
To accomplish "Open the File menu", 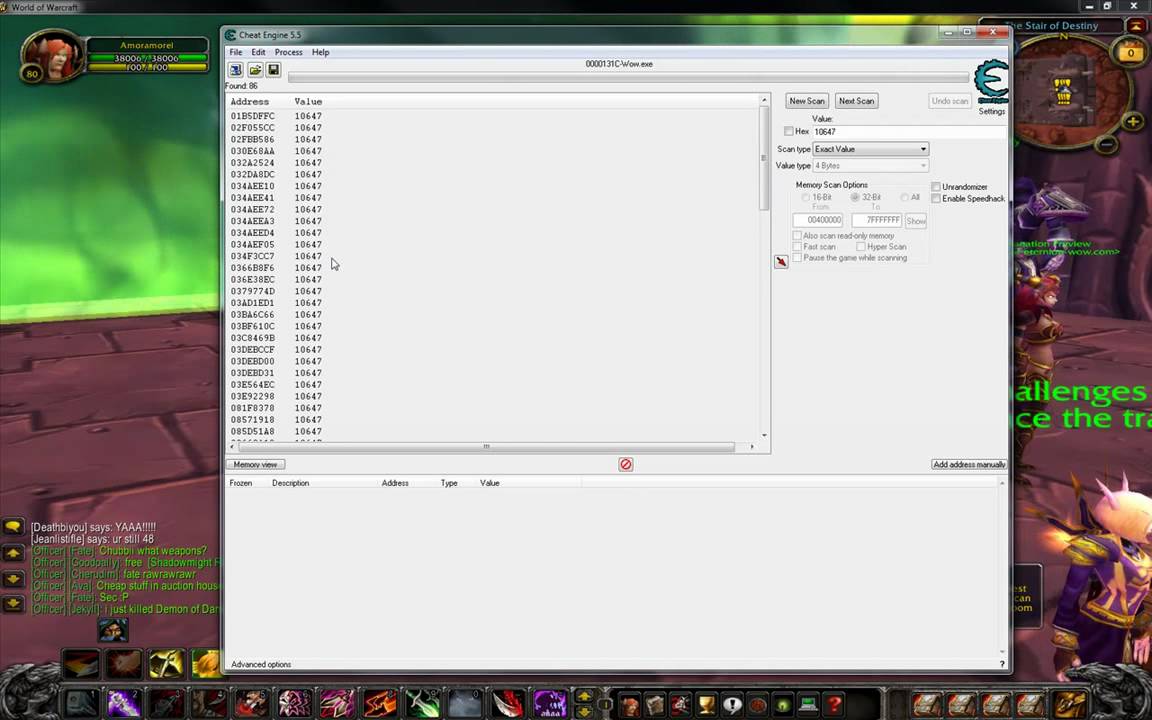I will click(x=236, y=52).
